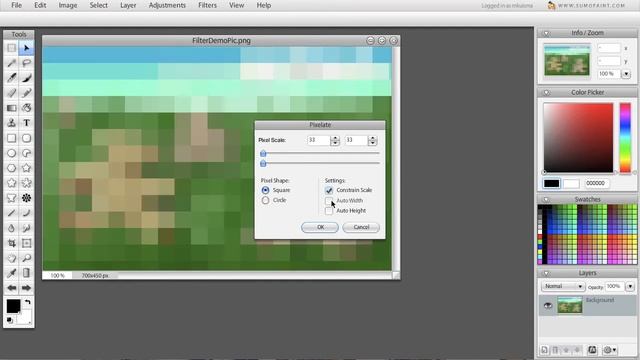
Task: Click Cancel in Pixelate dialog
Action: pyautogui.click(x=361, y=227)
